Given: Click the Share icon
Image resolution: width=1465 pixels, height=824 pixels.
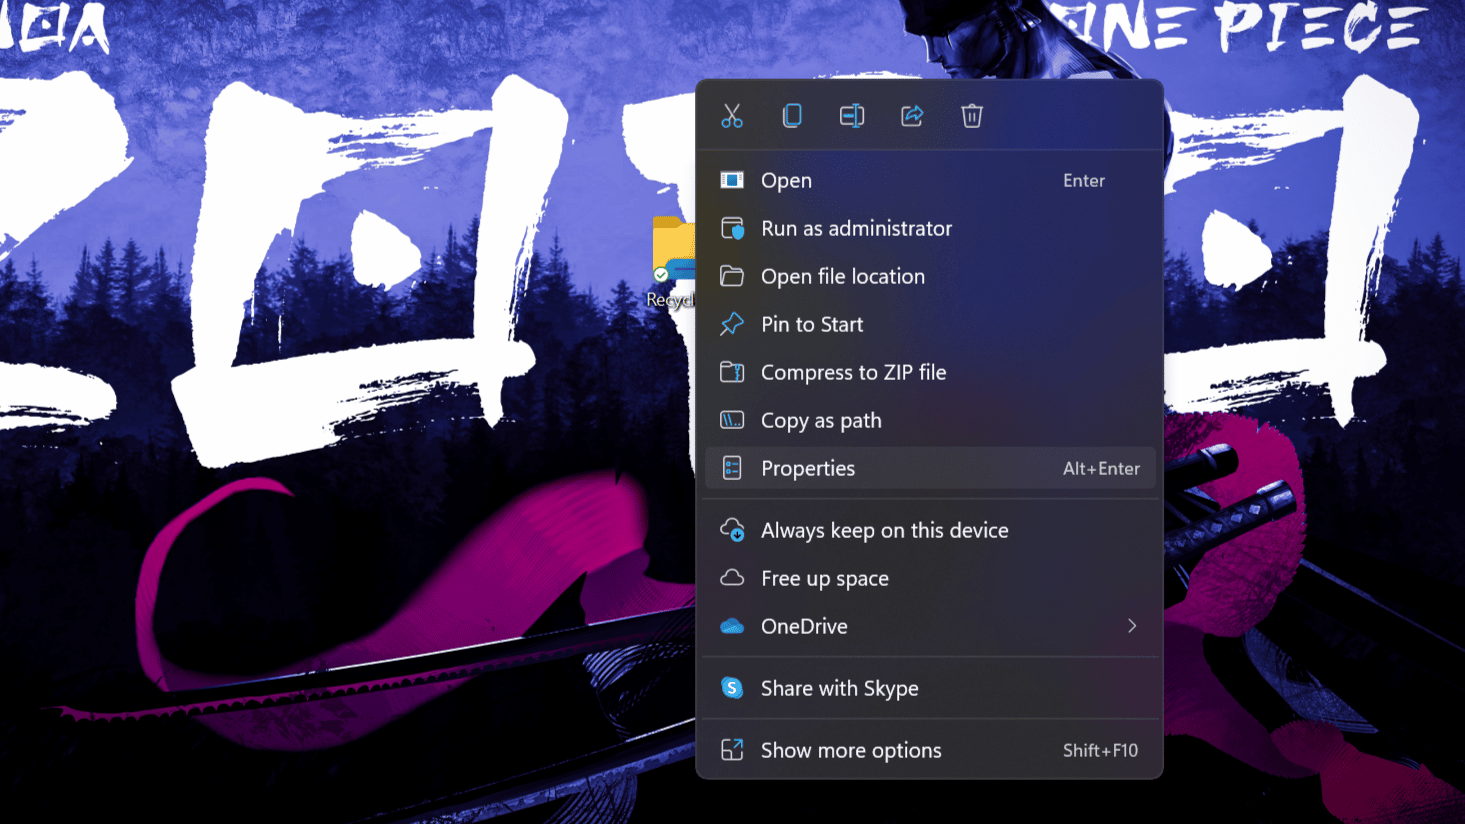Looking at the screenshot, I should click(x=912, y=116).
